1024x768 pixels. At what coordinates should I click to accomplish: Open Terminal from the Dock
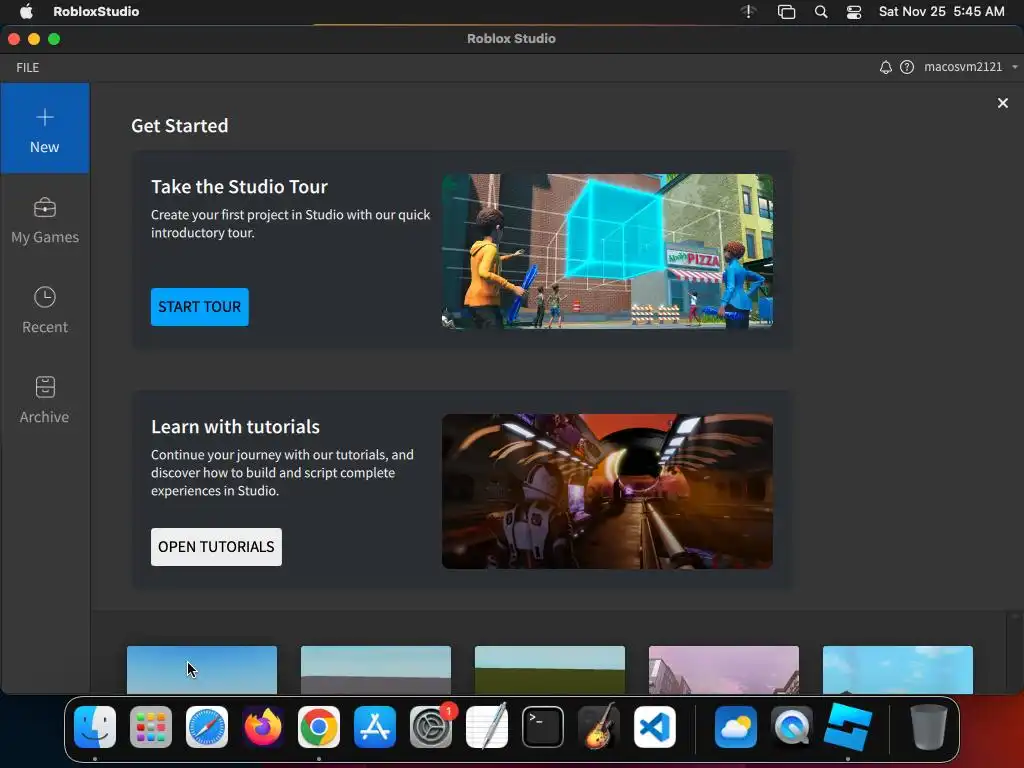[x=543, y=727]
